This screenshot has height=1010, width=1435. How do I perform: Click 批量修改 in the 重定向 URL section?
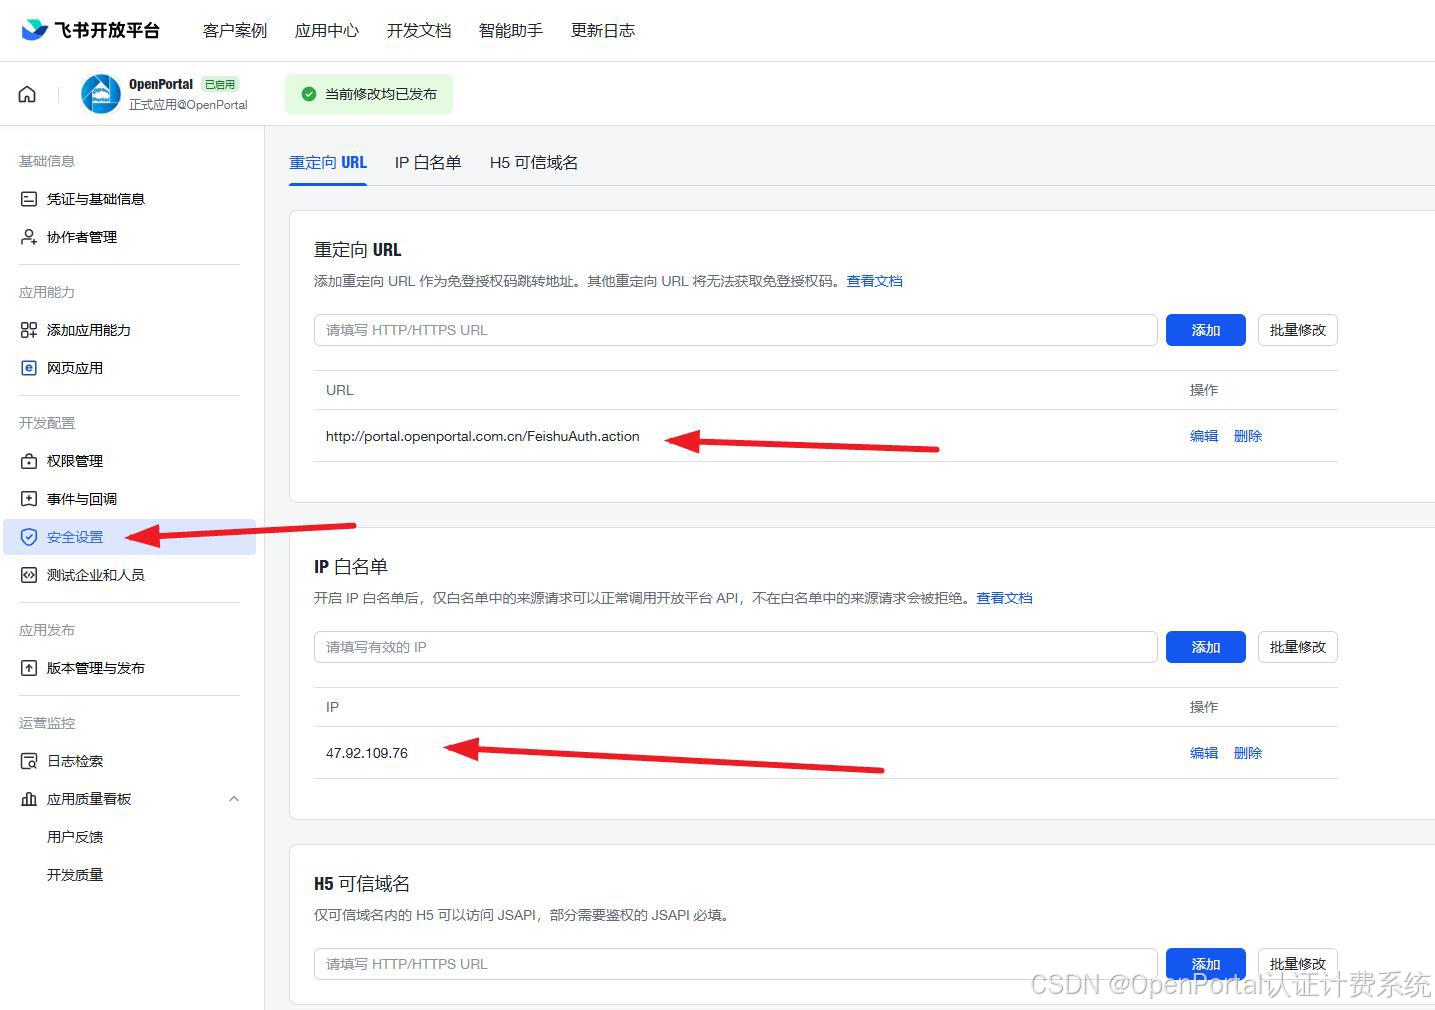tap(1298, 330)
